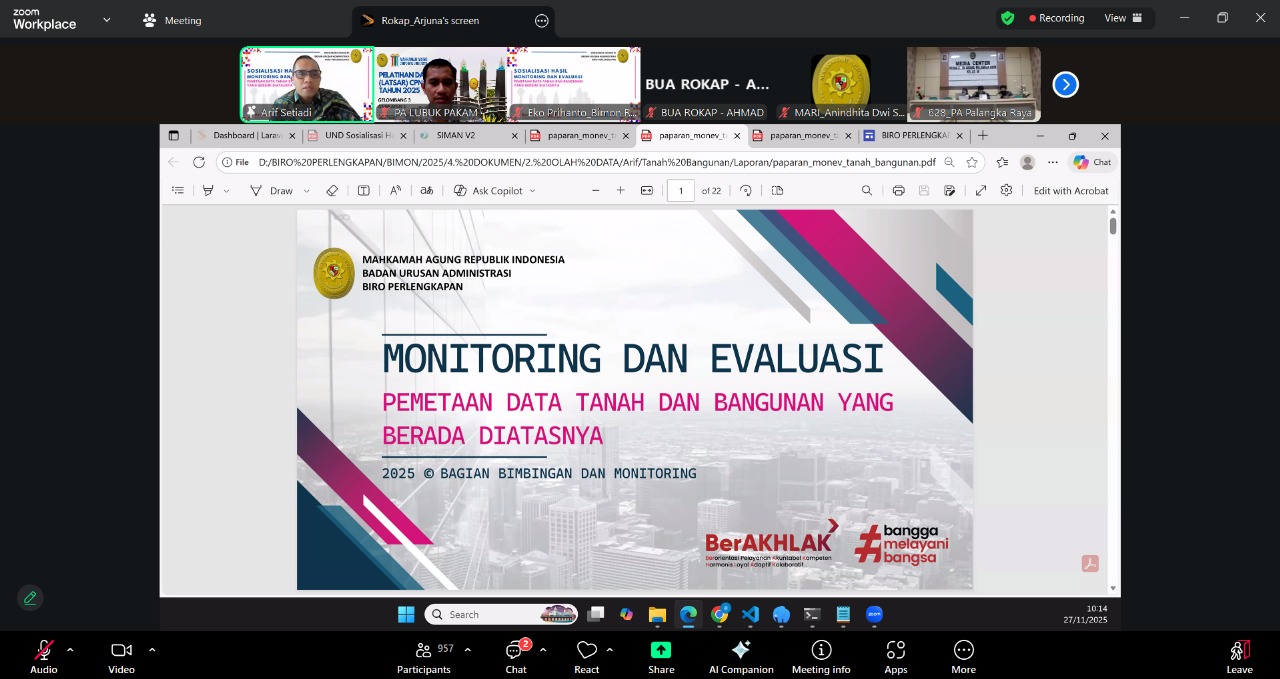This screenshot has width=1280, height=679.
Task: Start camera with the Video button
Action: tap(121, 656)
